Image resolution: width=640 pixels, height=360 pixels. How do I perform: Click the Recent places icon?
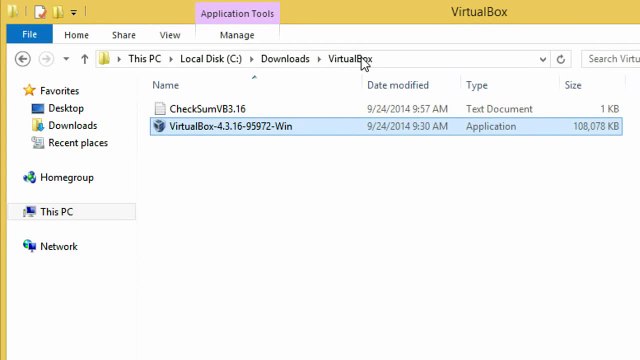pos(38,142)
